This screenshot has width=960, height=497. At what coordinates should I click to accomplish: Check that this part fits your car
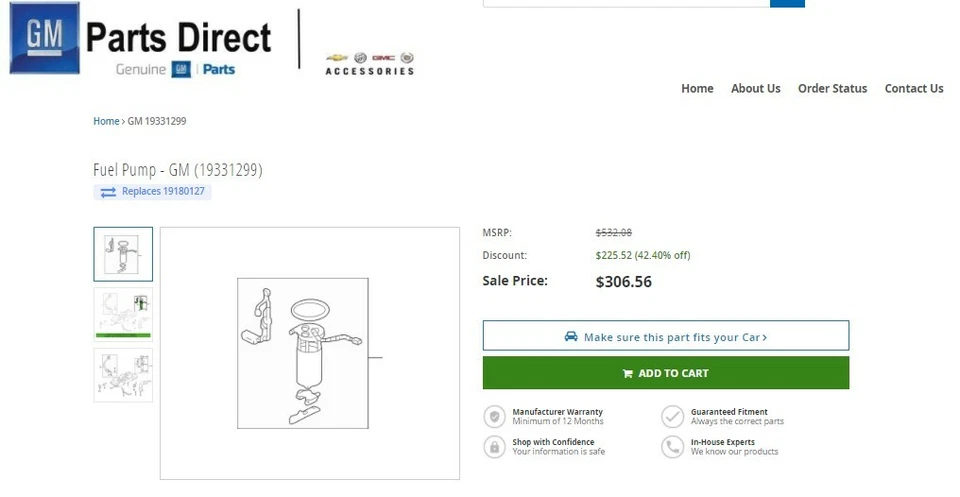click(666, 337)
